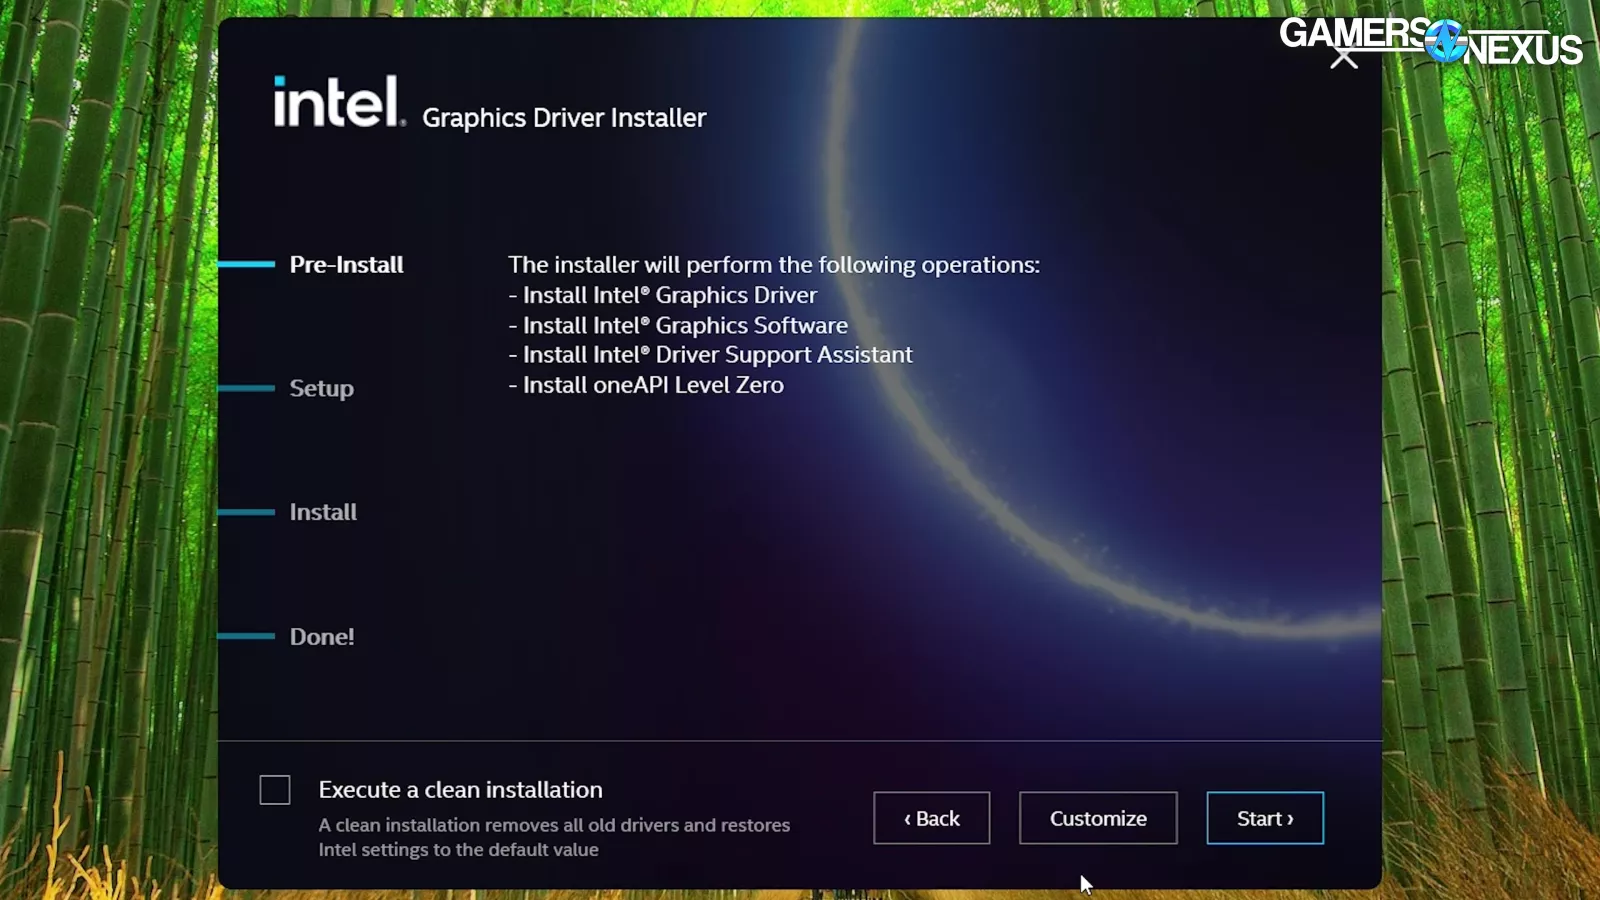Click the X close icon at top right
The image size is (1600, 900).
(x=1342, y=57)
